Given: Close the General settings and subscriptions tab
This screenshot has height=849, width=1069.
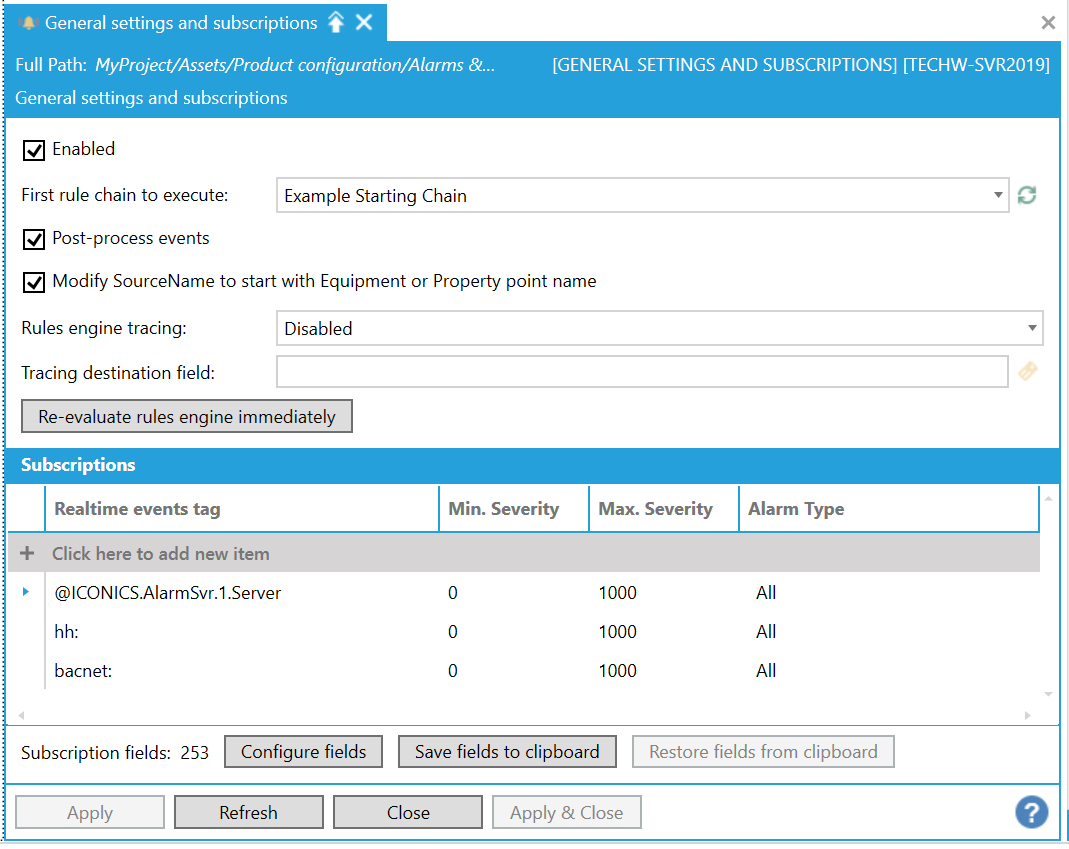Looking at the screenshot, I should coord(365,22).
